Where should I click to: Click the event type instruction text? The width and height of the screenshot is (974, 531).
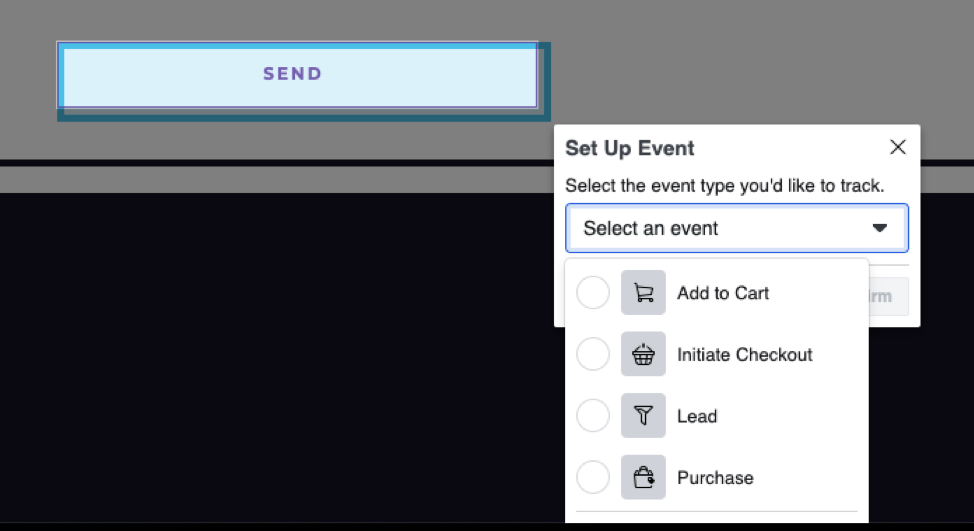pyautogui.click(x=724, y=186)
